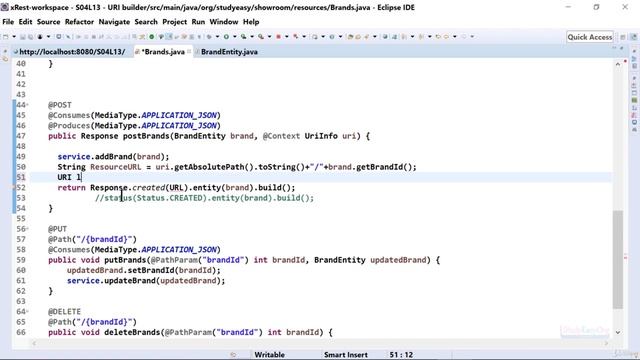Open the External Tools dropdown arrow
Image resolution: width=640 pixels, height=360 pixels.
tap(269, 37)
